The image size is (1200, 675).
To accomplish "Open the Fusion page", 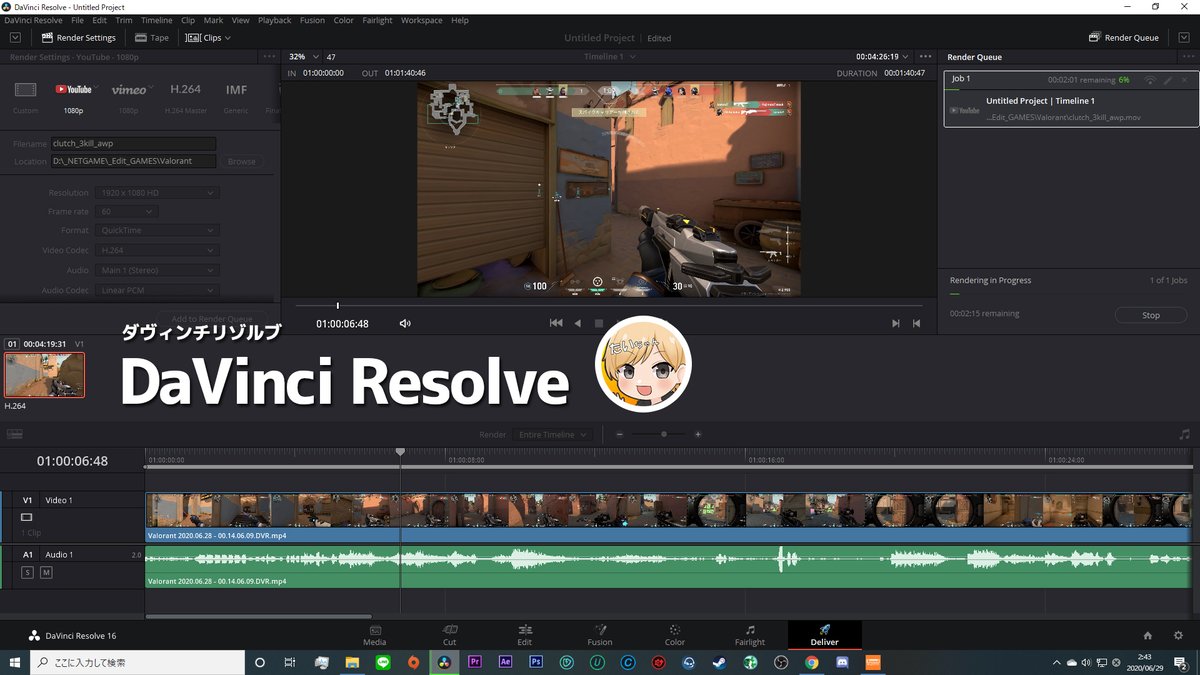I will [x=600, y=635].
